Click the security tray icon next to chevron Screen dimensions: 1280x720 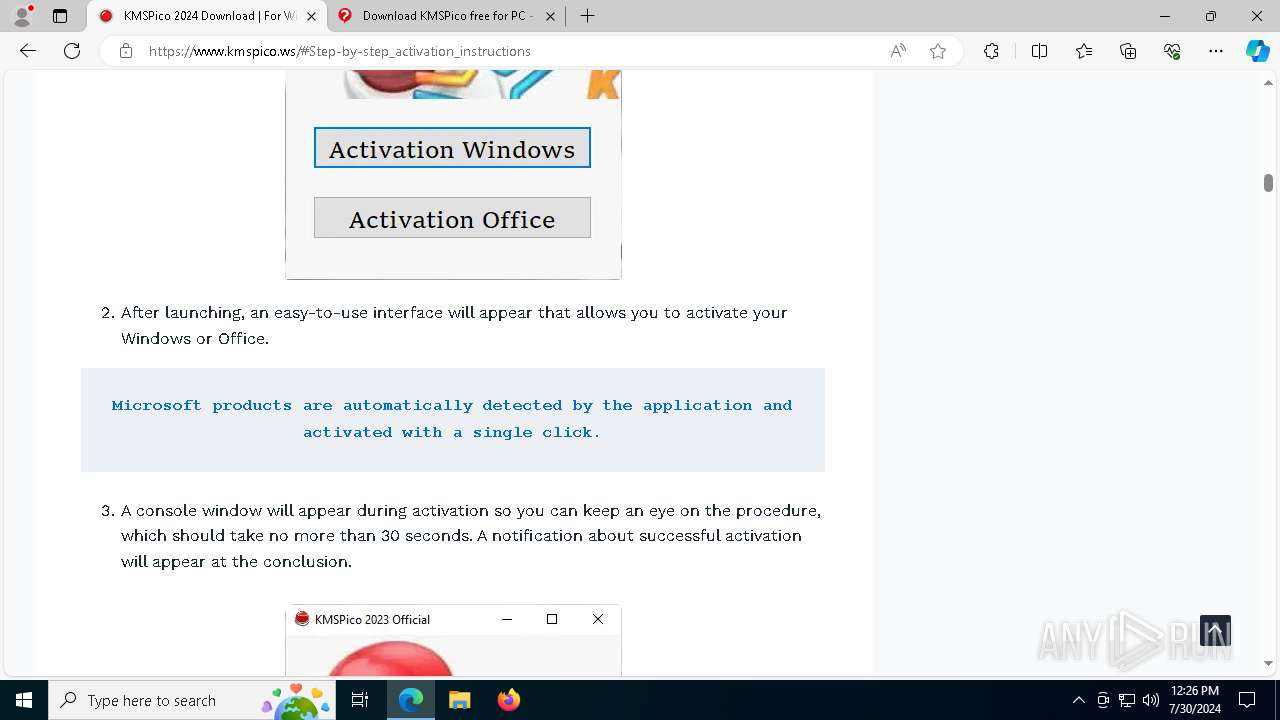pyautogui.click(x=1103, y=700)
